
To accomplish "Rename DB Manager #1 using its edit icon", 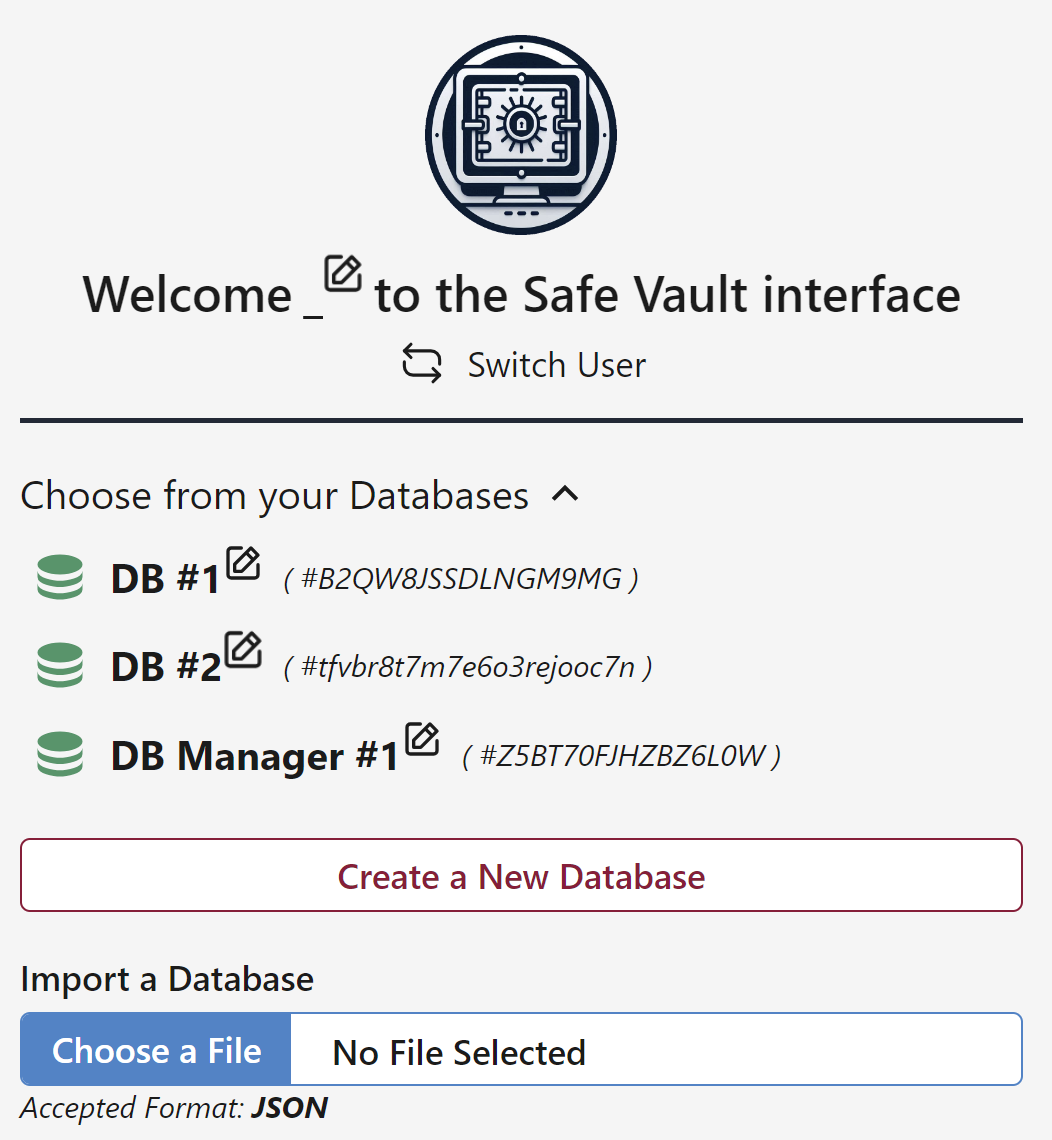I will (422, 739).
